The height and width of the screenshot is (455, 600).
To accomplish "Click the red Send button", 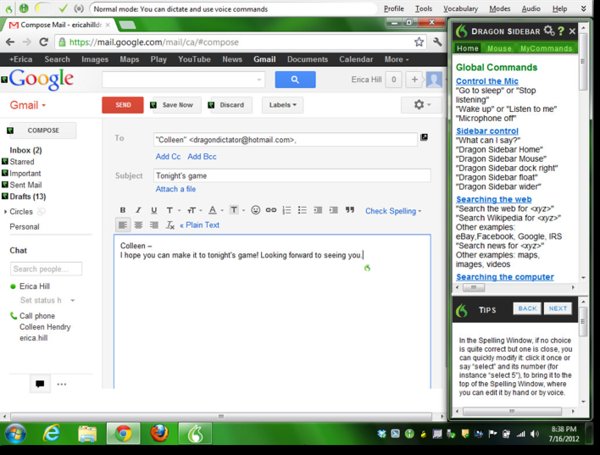I will [x=123, y=105].
